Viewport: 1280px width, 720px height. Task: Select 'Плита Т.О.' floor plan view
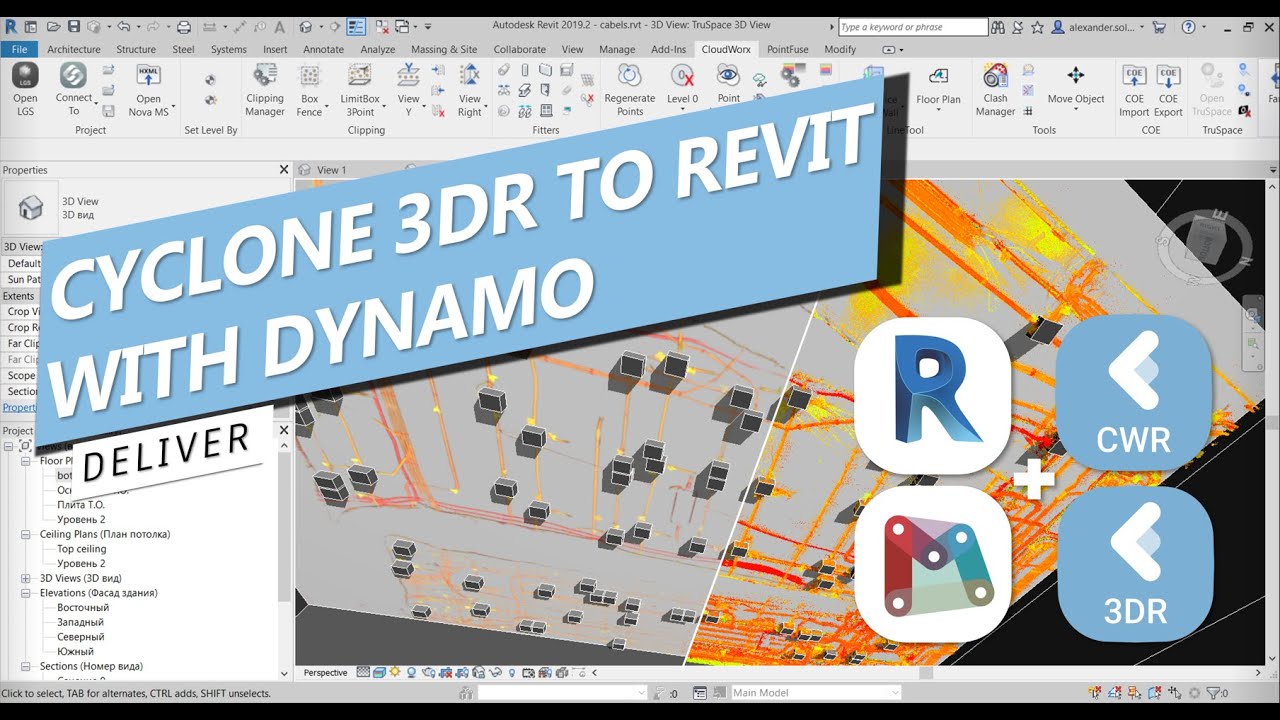[x=82, y=505]
